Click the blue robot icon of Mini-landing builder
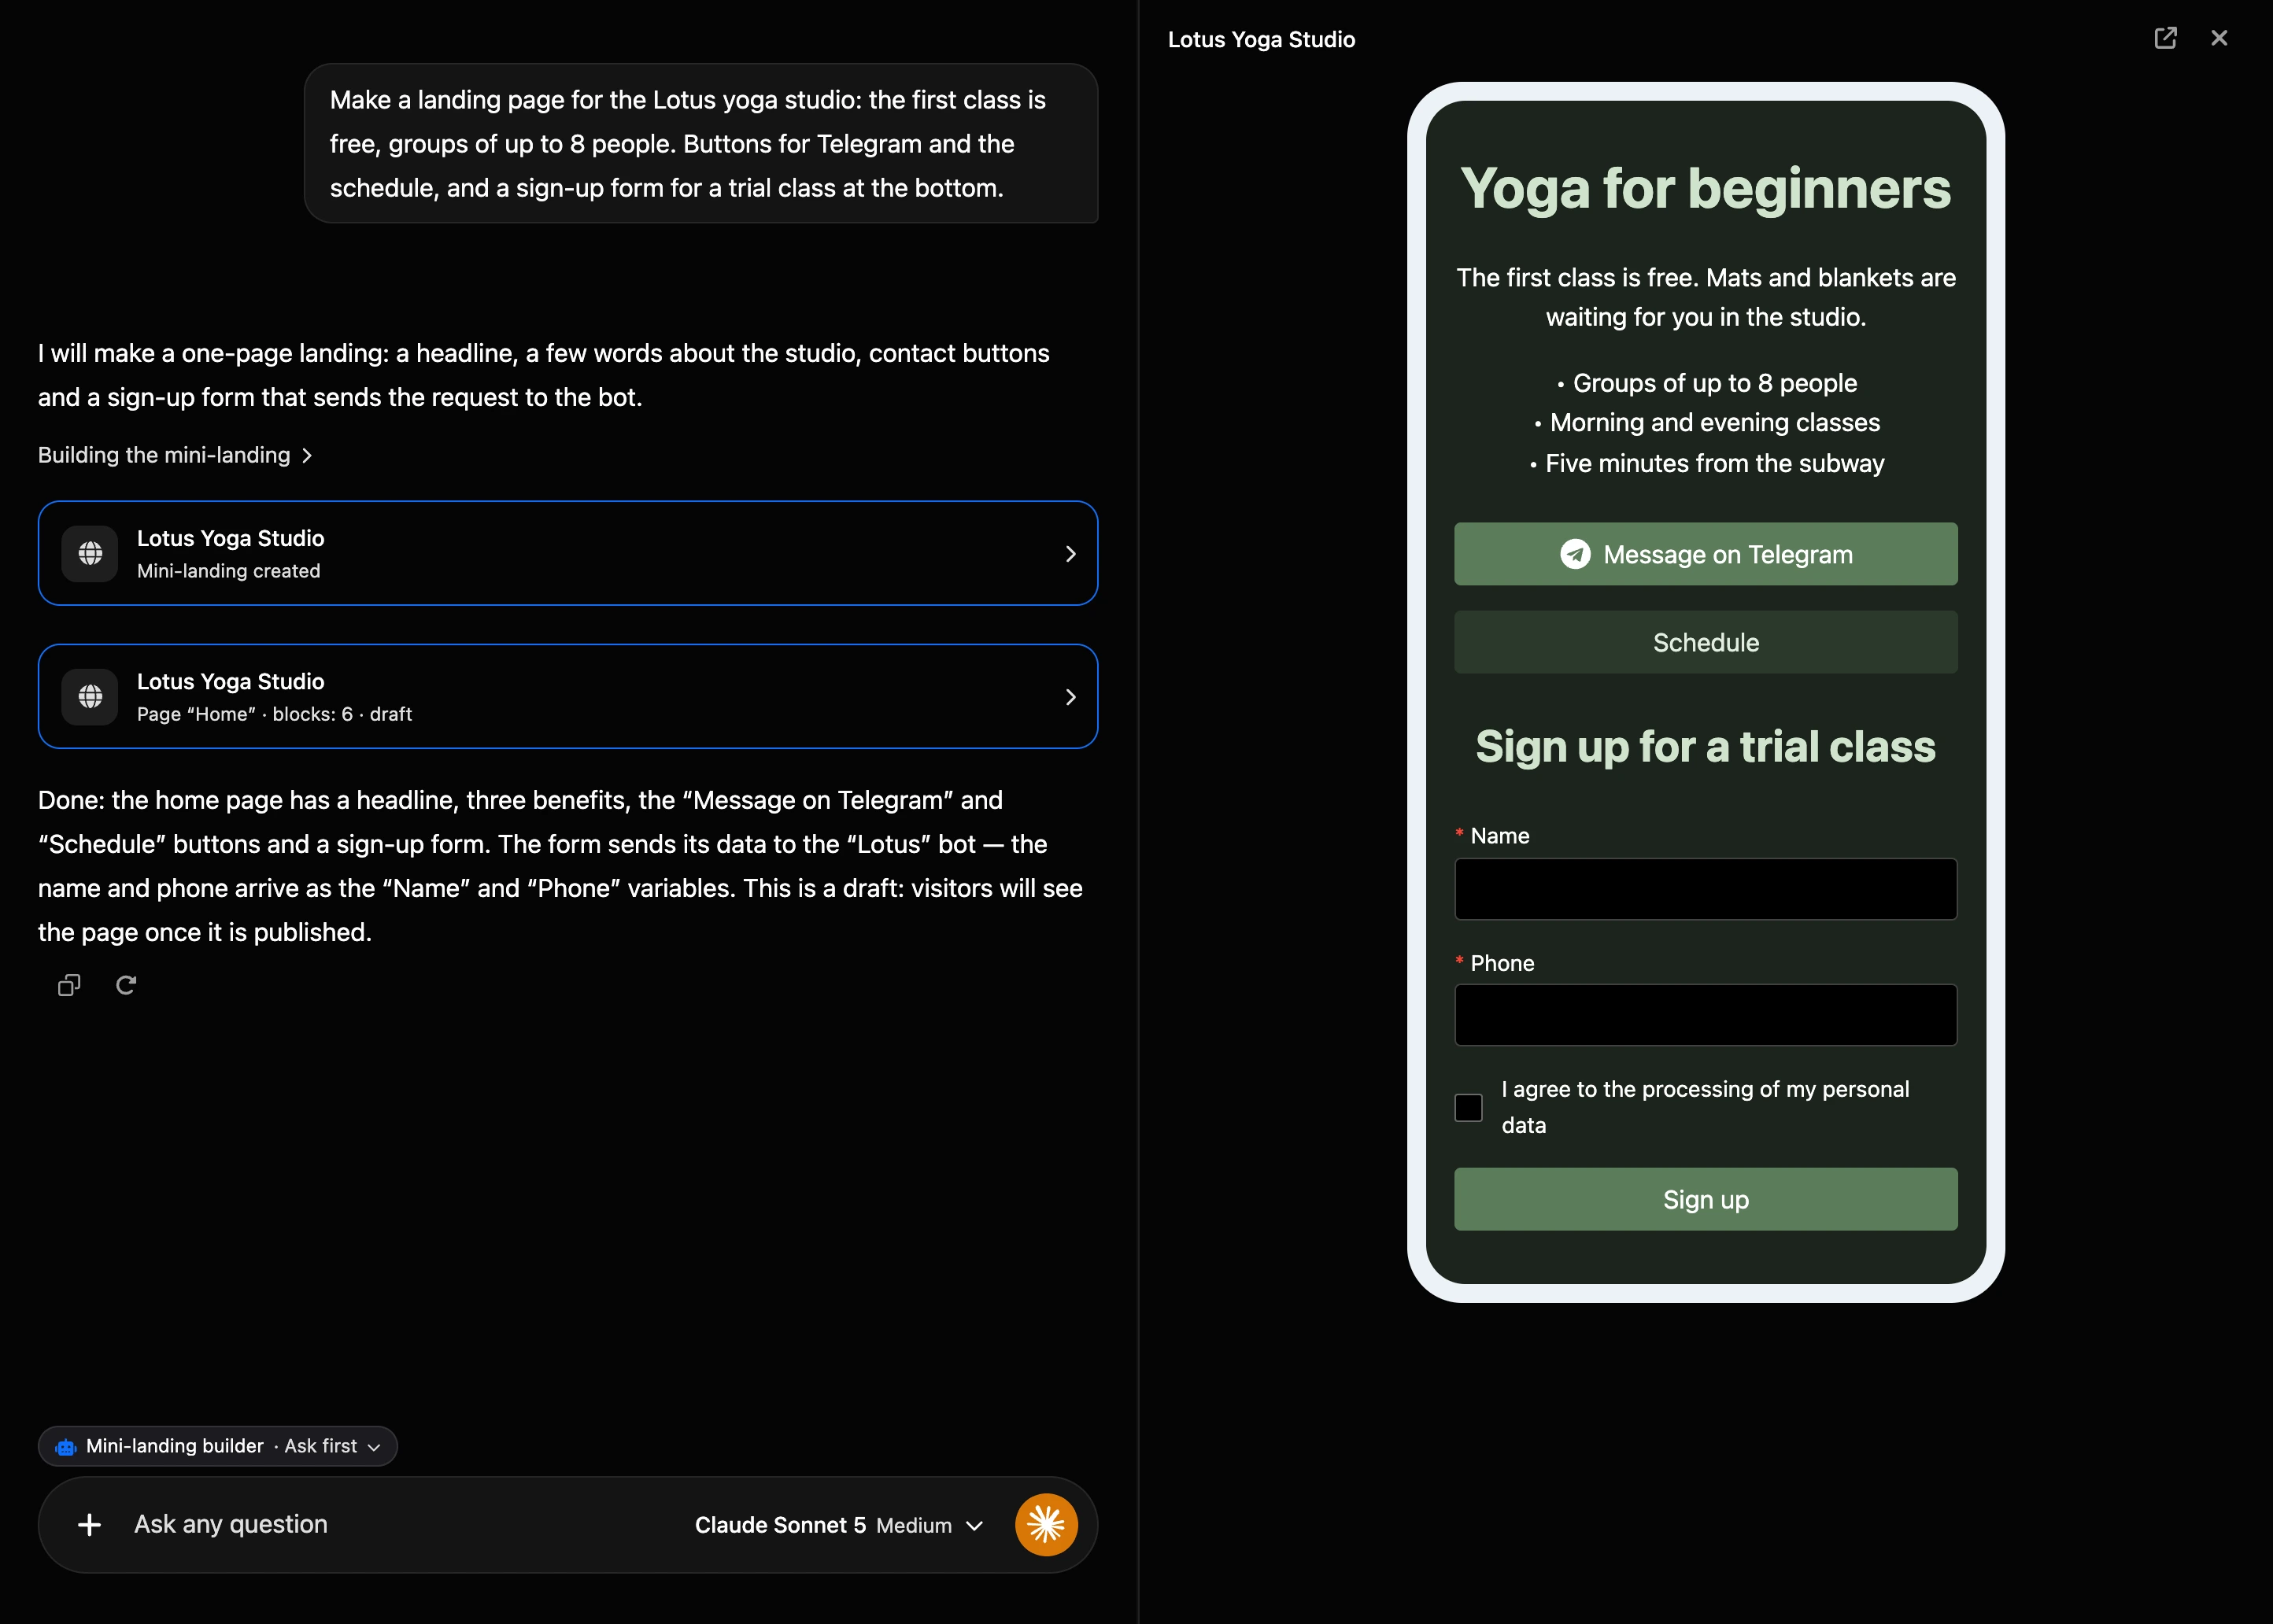The width and height of the screenshot is (2273, 1624). click(66, 1447)
